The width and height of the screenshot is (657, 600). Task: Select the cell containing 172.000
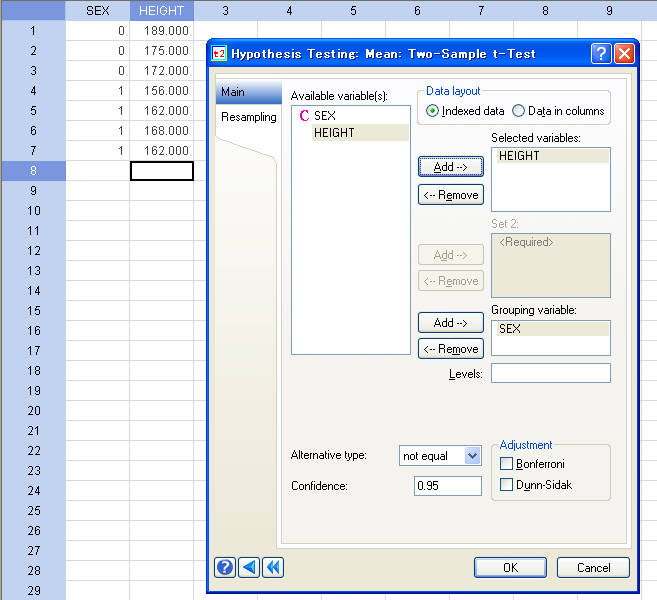pyautogui.click(x=162, y=71)
